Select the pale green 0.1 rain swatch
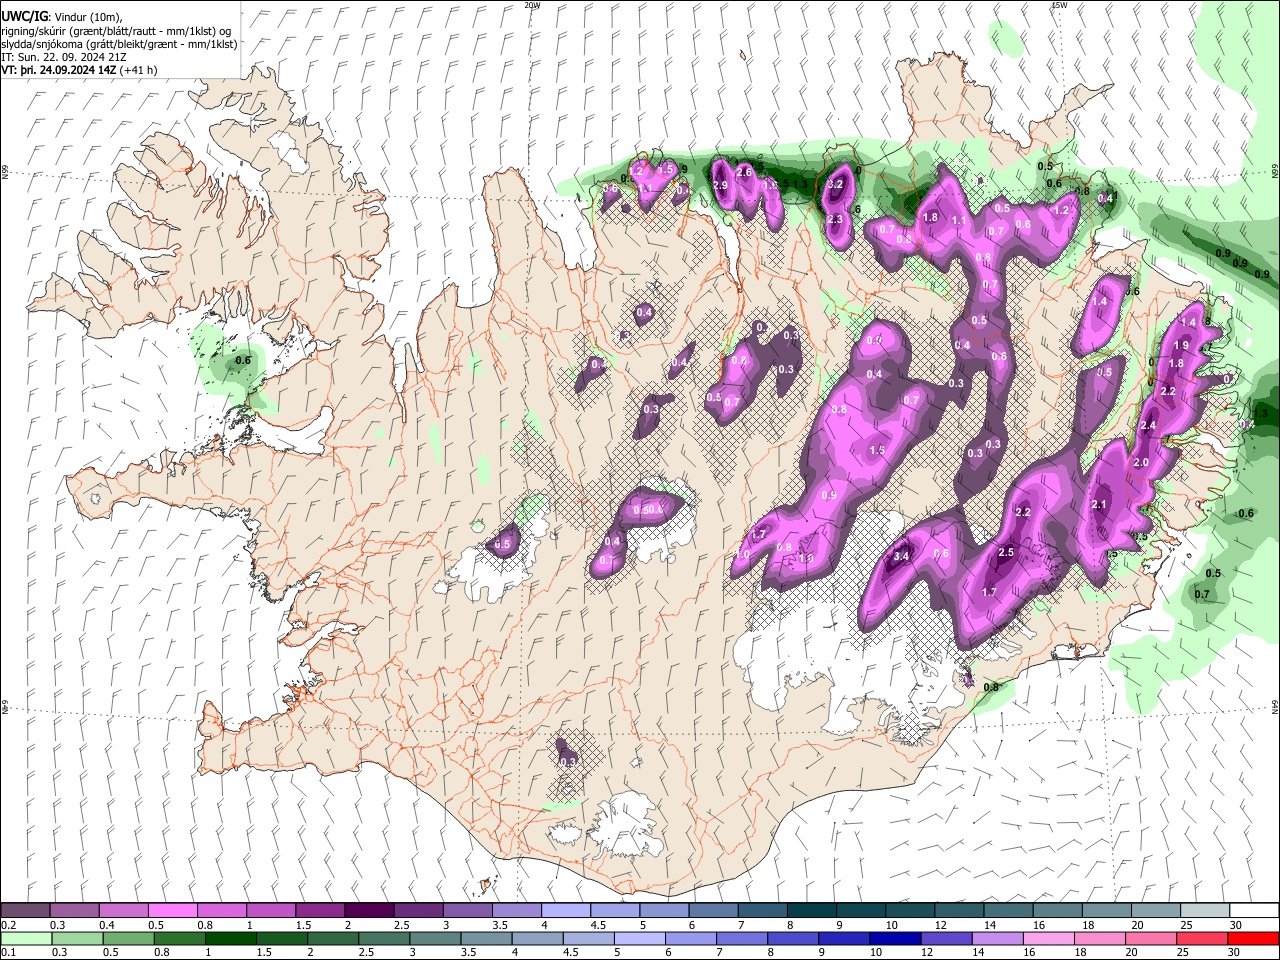This screenshot has height=960, width=1280. (25, 938)
